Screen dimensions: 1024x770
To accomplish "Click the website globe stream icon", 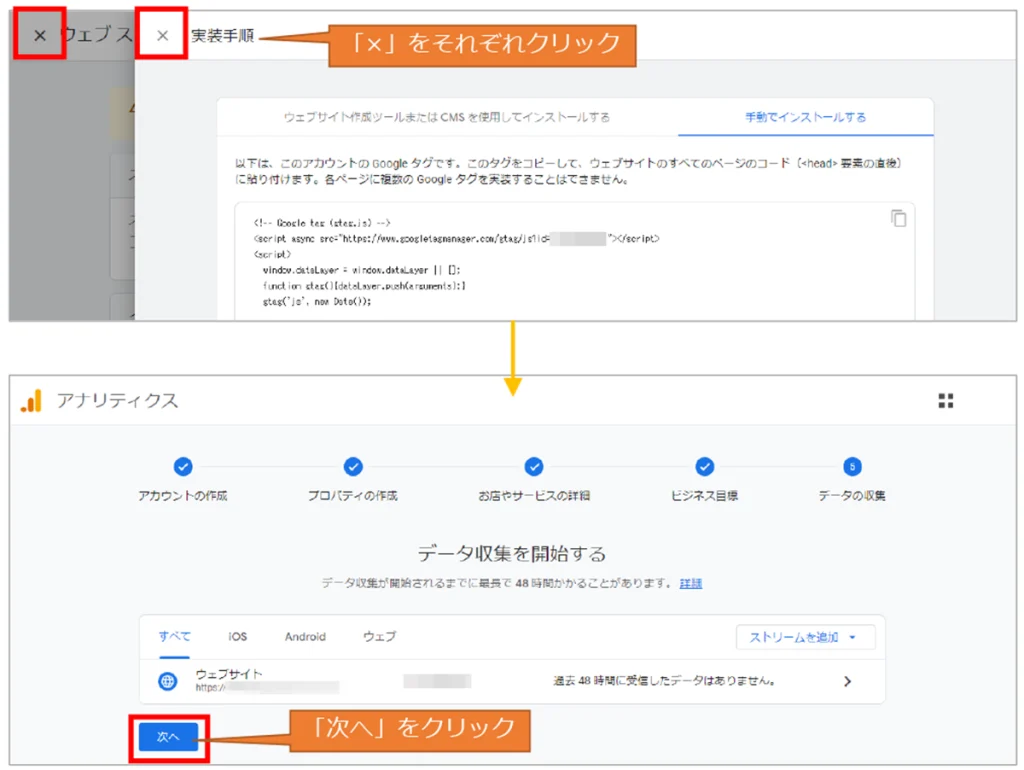I will pos(168,681).
